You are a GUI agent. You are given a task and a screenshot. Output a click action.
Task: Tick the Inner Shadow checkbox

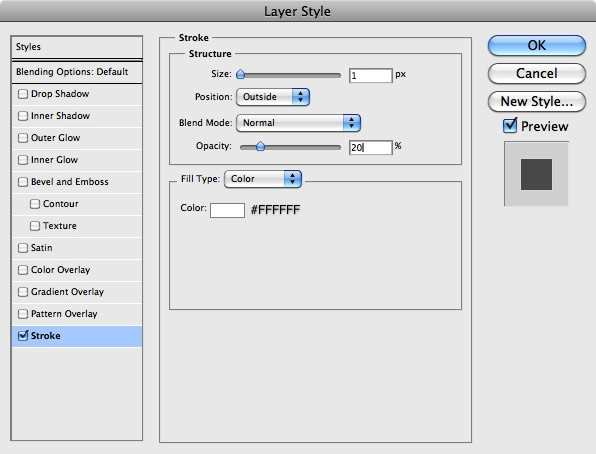(23, 116)
